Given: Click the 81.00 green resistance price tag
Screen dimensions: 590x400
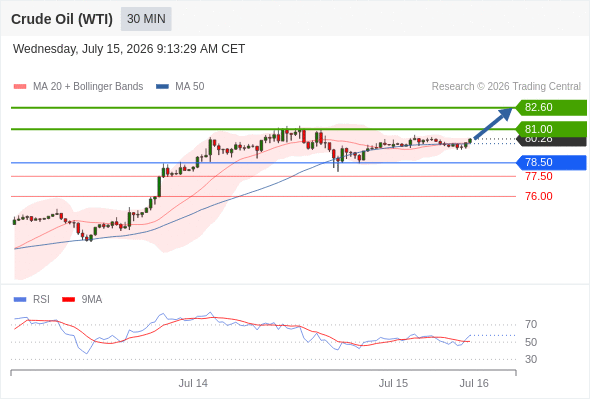Looking at the screenshot, I should click(x=551, y=129).
